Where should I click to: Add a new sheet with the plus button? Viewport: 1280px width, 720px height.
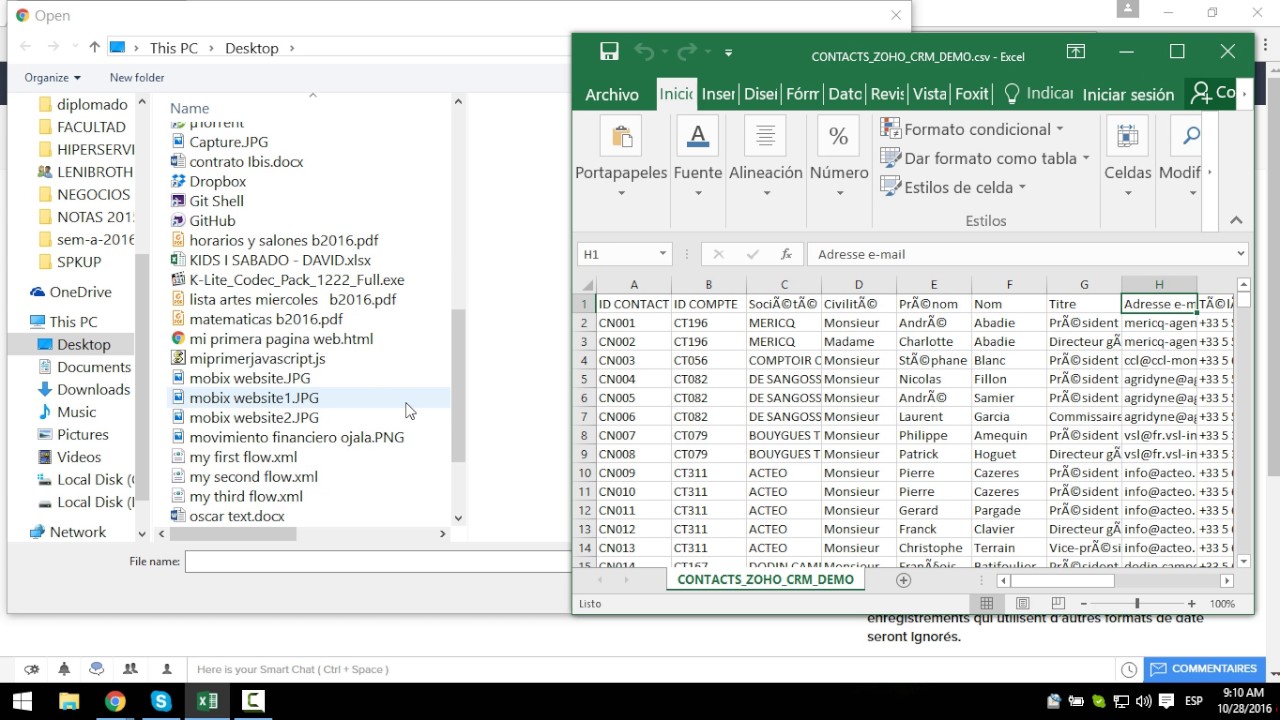pyautogui.click(x=904, y=580)
